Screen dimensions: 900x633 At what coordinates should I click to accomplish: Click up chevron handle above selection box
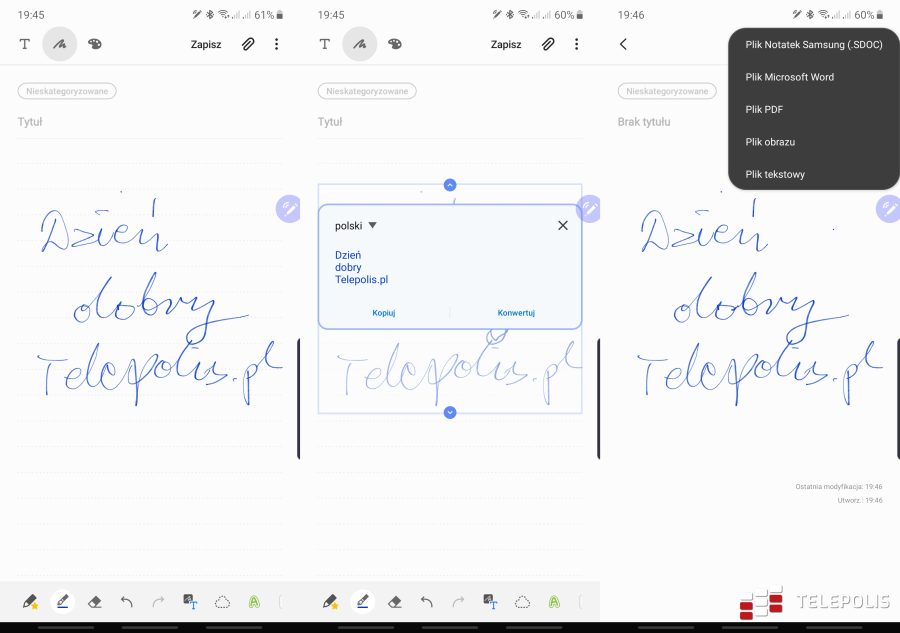450,185
